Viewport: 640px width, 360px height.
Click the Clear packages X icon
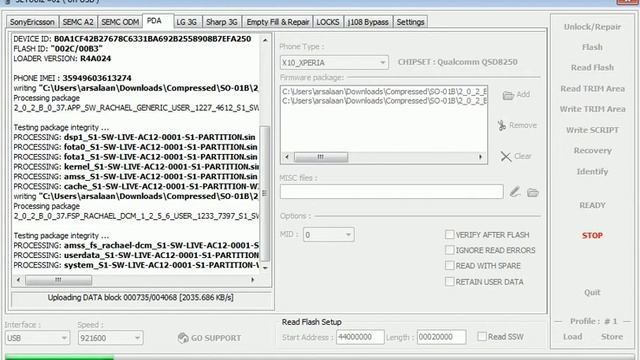tap(506, 156)
